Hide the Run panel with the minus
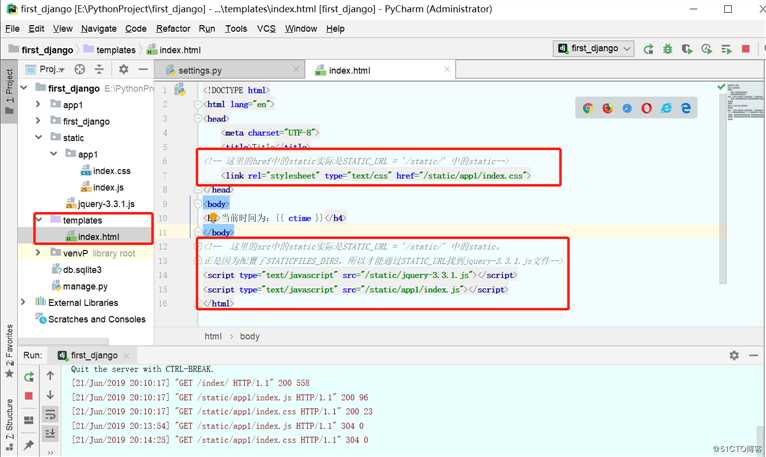This screenshot has height=457, width=766. (x=754, y=355)
